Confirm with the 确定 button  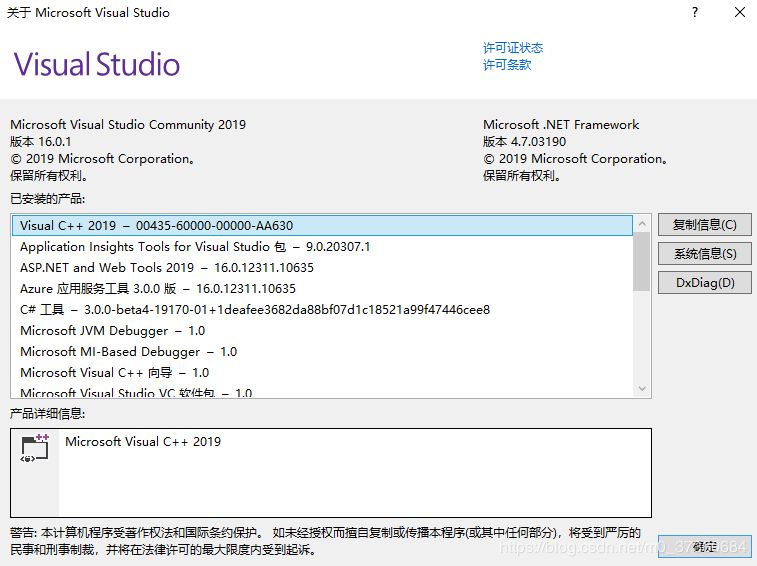point(704,547)
